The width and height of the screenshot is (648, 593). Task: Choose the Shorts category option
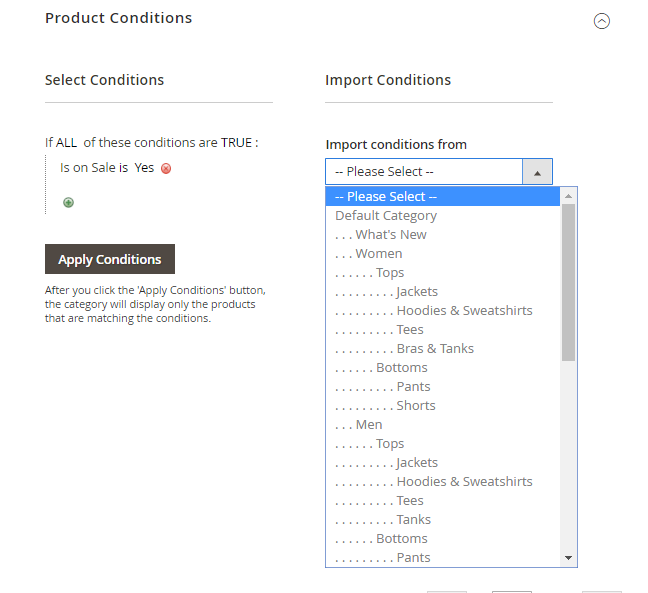(x=415, y=406)
